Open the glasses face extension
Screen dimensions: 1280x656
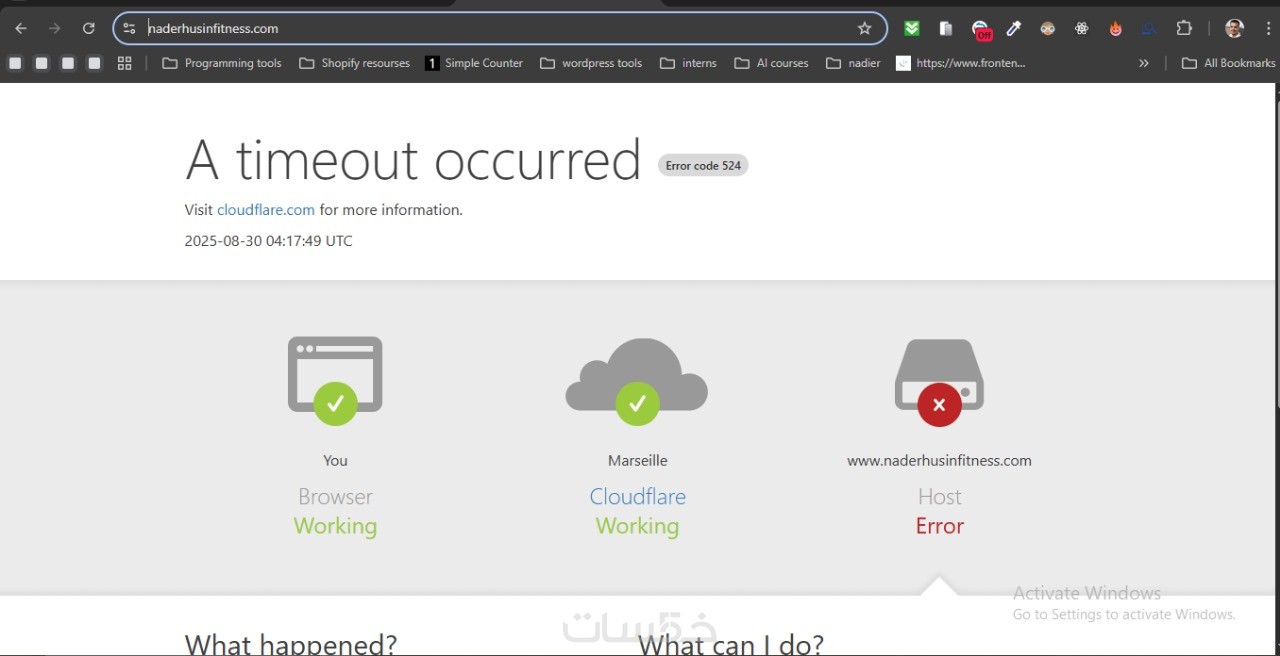click(x=1048, y=29)
